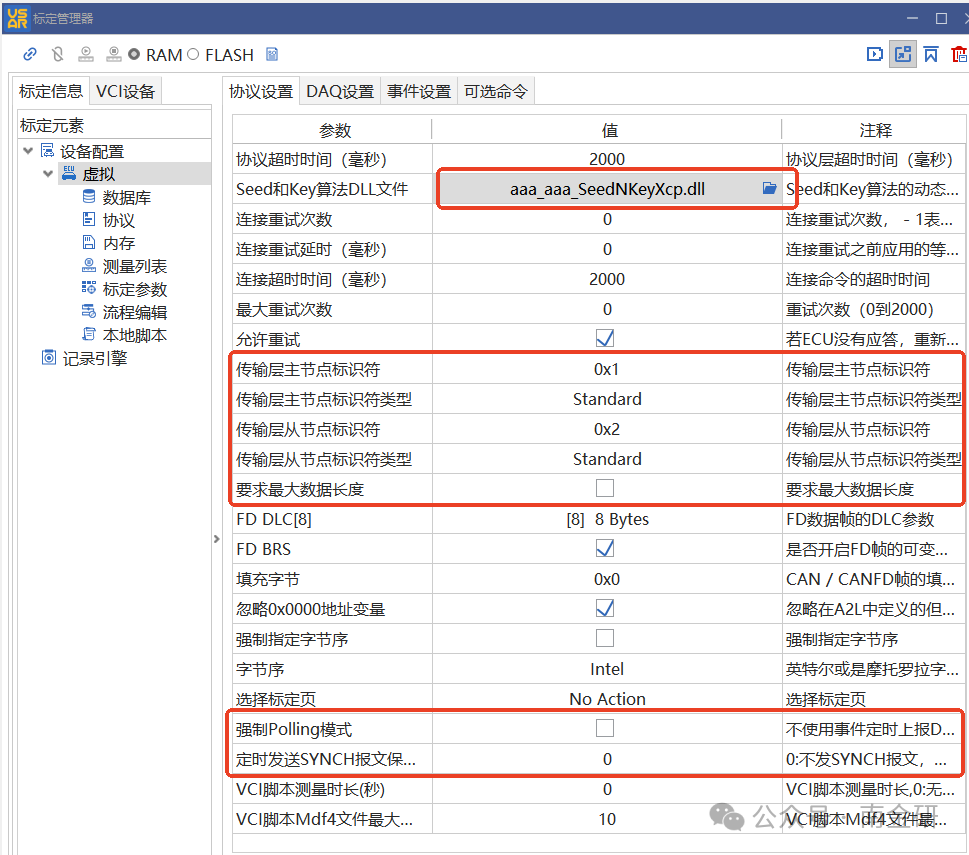Select the FLASH radio button
969x855 pixels.
point(194,54)
